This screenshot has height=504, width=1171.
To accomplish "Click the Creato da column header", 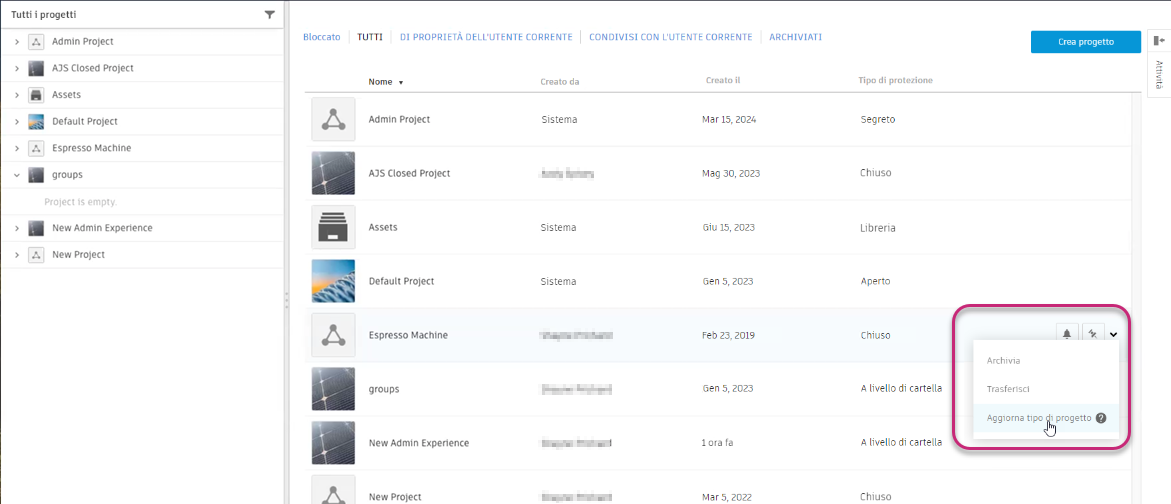I will [560, 81].
